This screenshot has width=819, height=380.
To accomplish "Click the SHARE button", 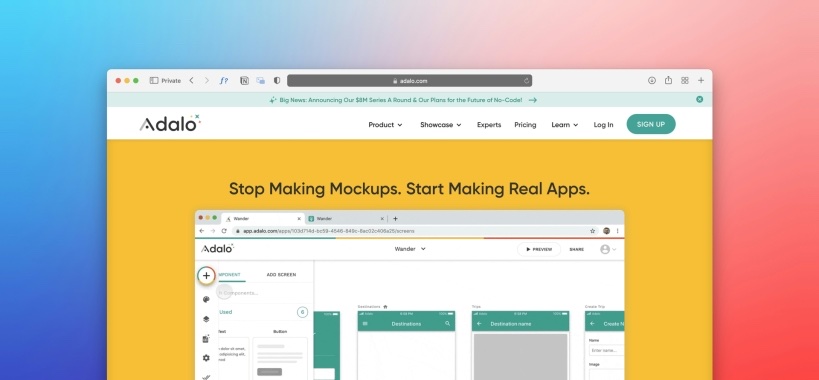I will pos(577,250).
